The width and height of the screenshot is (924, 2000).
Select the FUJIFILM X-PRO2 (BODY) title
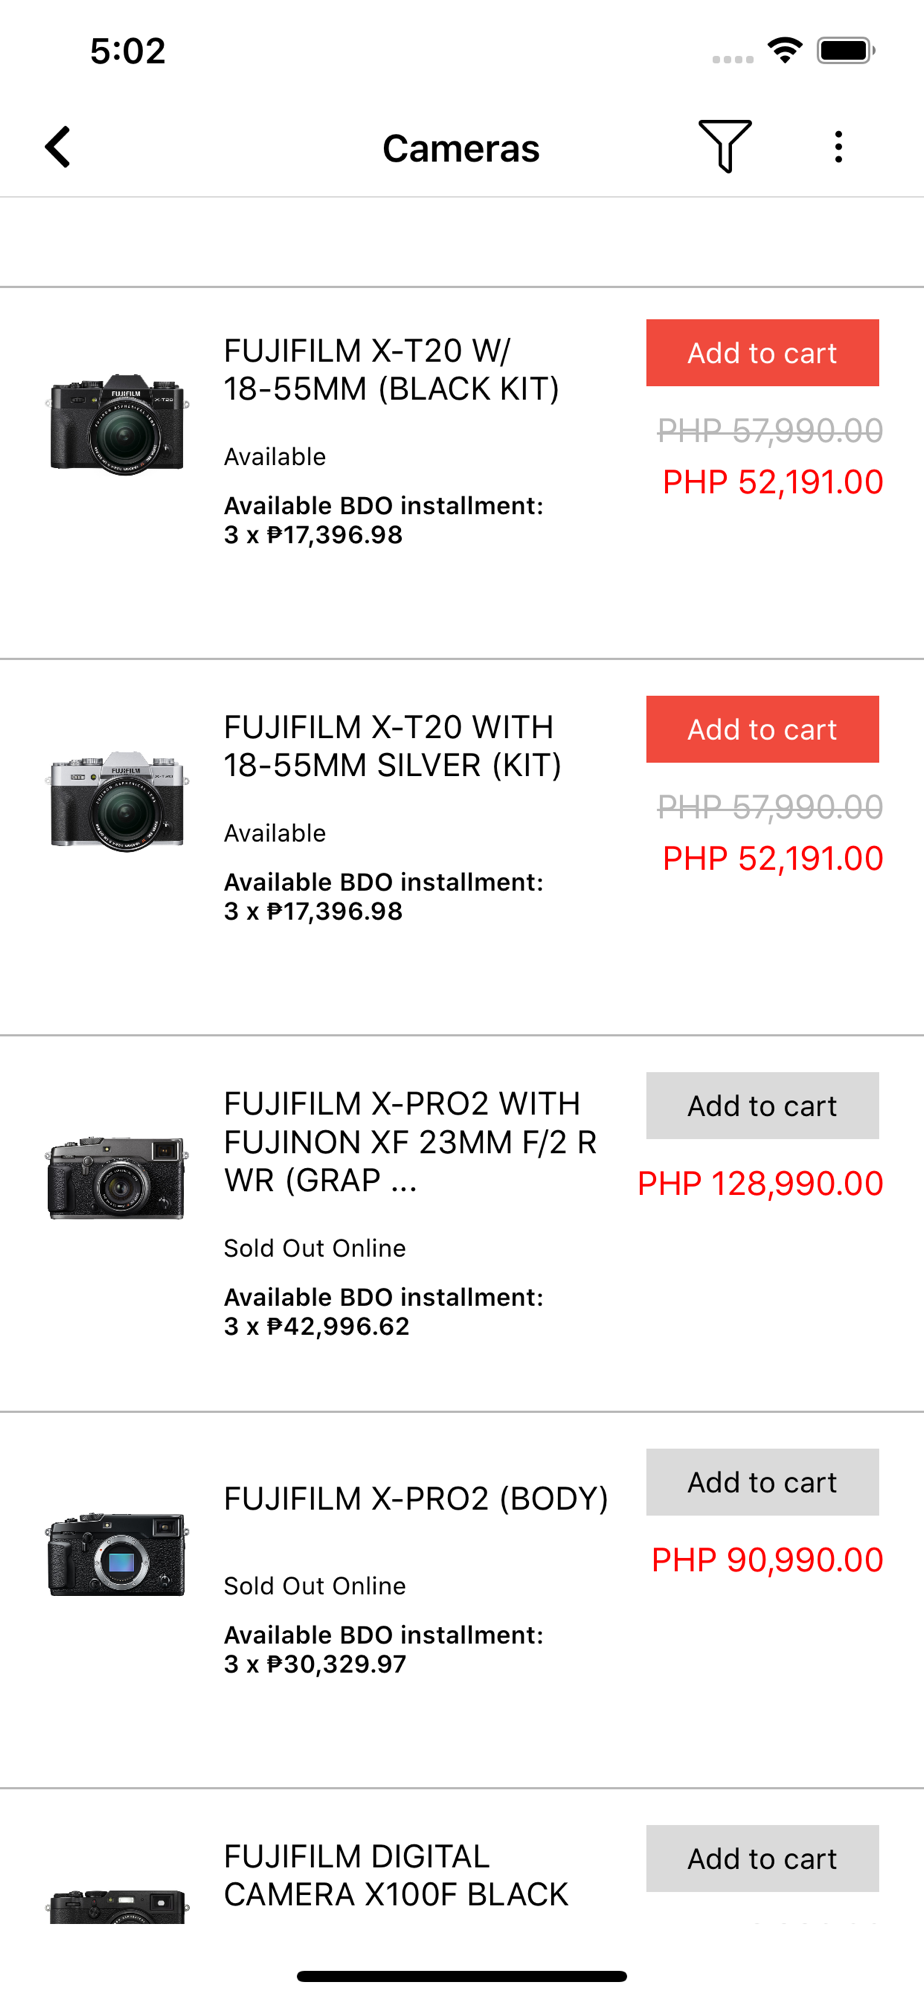(x=416, y=1498)
